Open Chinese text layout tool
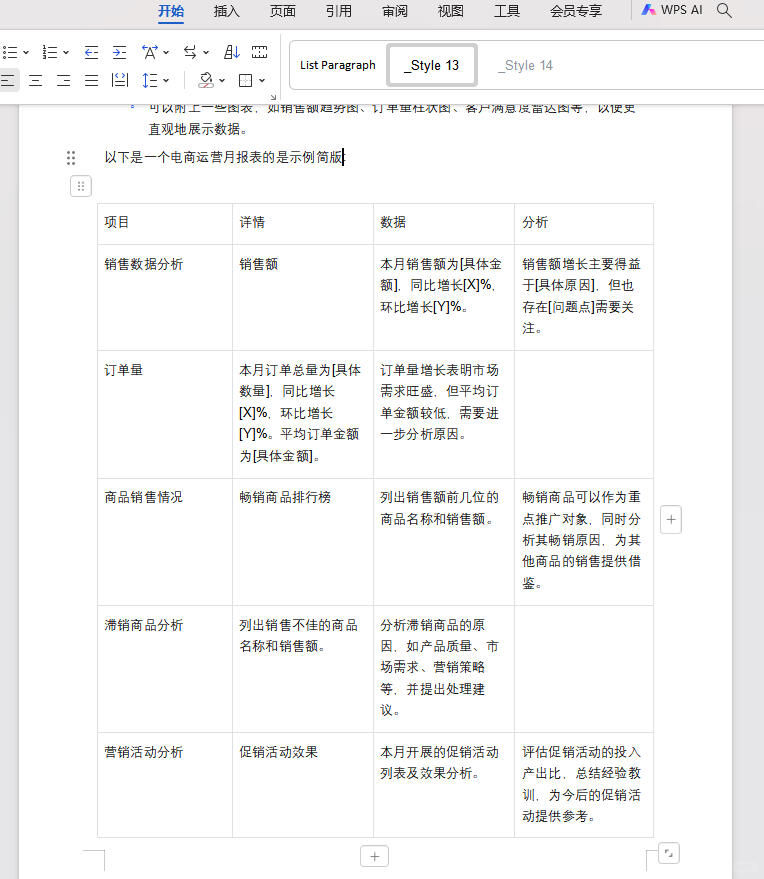Screen dimensions: 764x879 [150, 53]
